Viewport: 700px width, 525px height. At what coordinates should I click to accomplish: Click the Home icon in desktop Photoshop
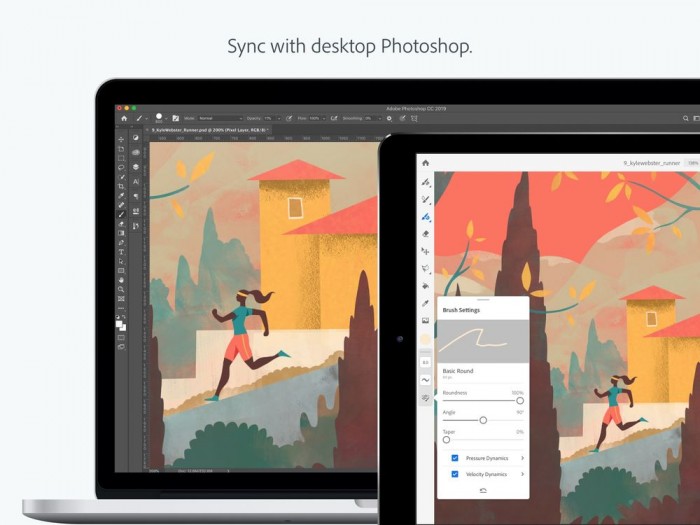pos(124,118)
